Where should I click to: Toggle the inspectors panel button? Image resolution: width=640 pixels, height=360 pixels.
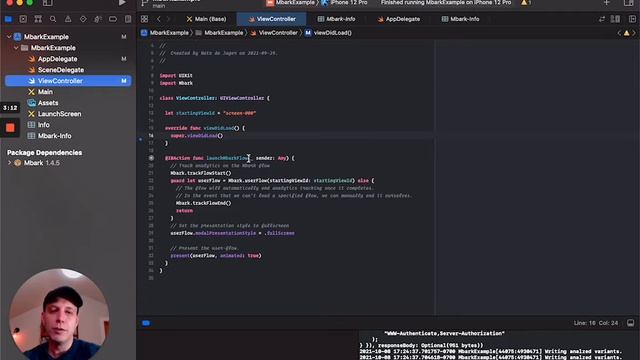629,3
